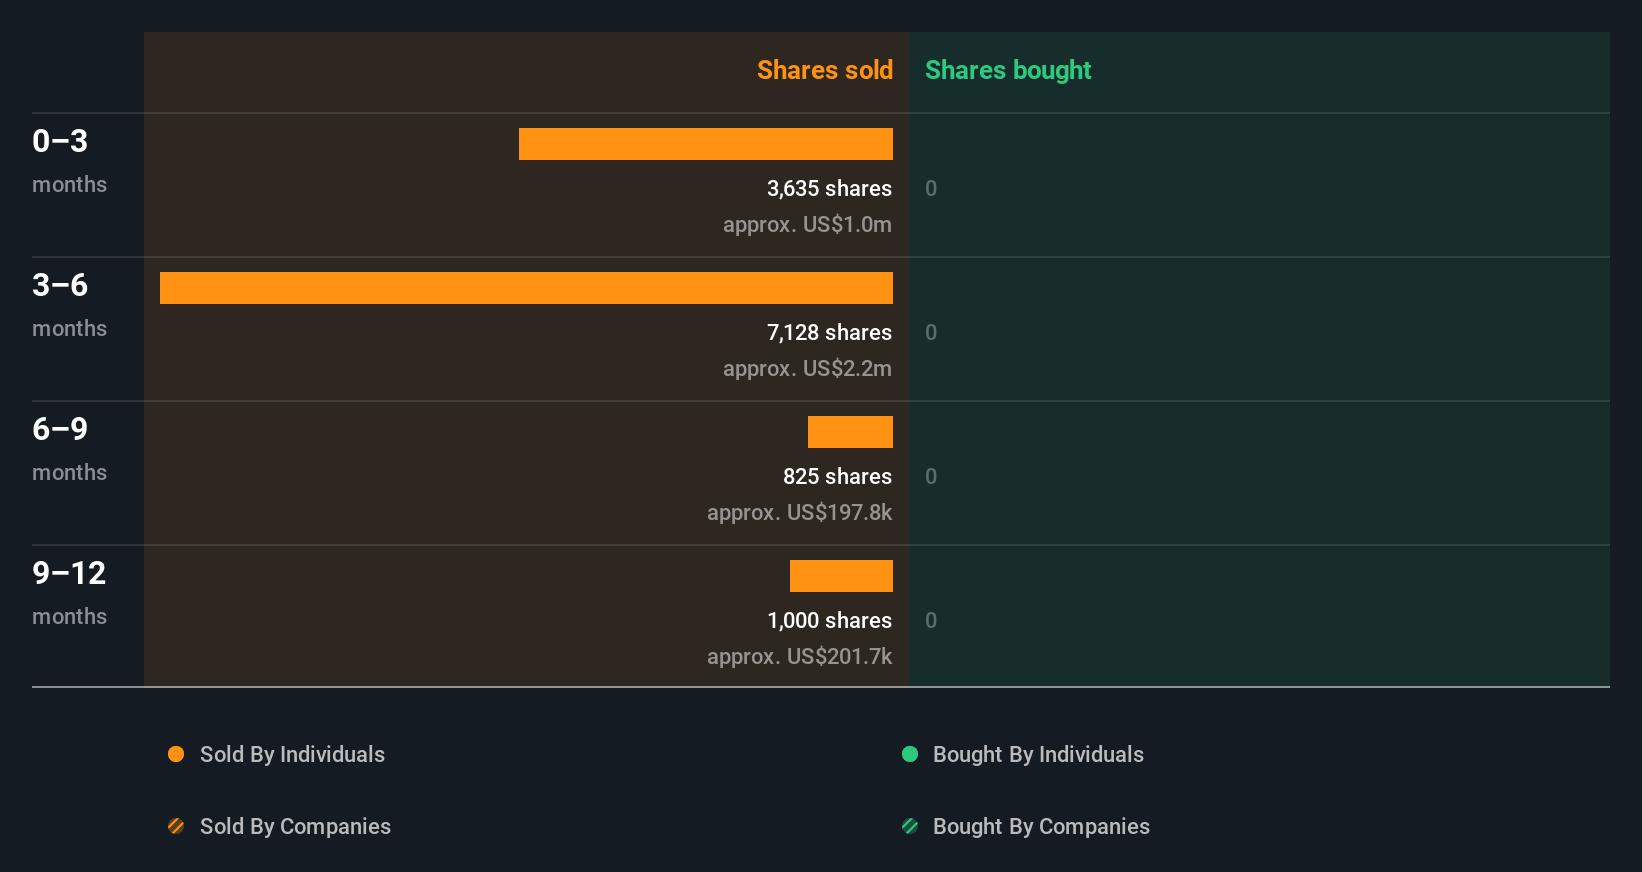Select the Sold By Companies legend label
This screenshot has width=1642, height=872.
(295, 826)
